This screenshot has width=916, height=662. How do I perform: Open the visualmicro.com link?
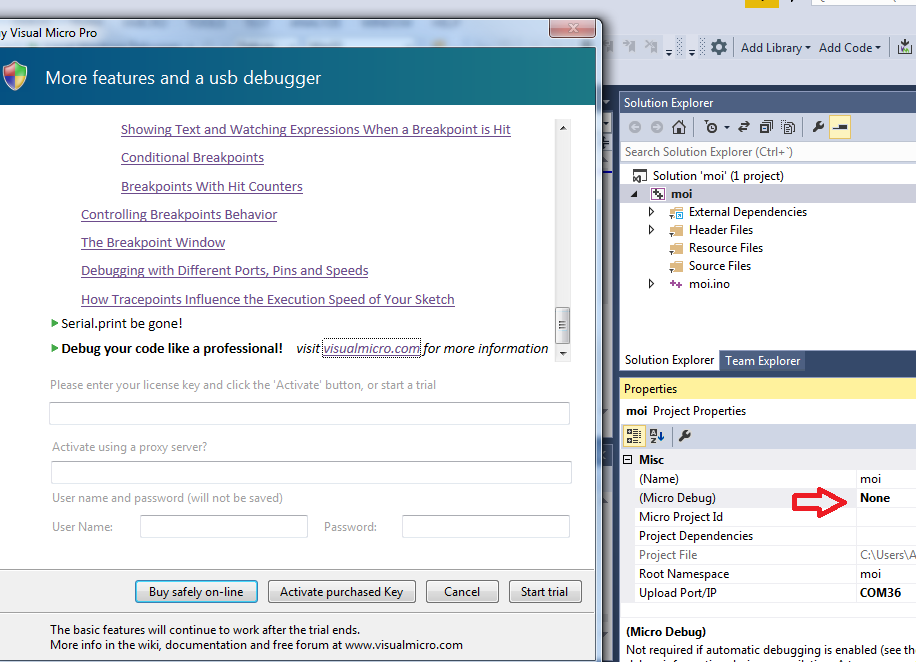click(372, 348)
